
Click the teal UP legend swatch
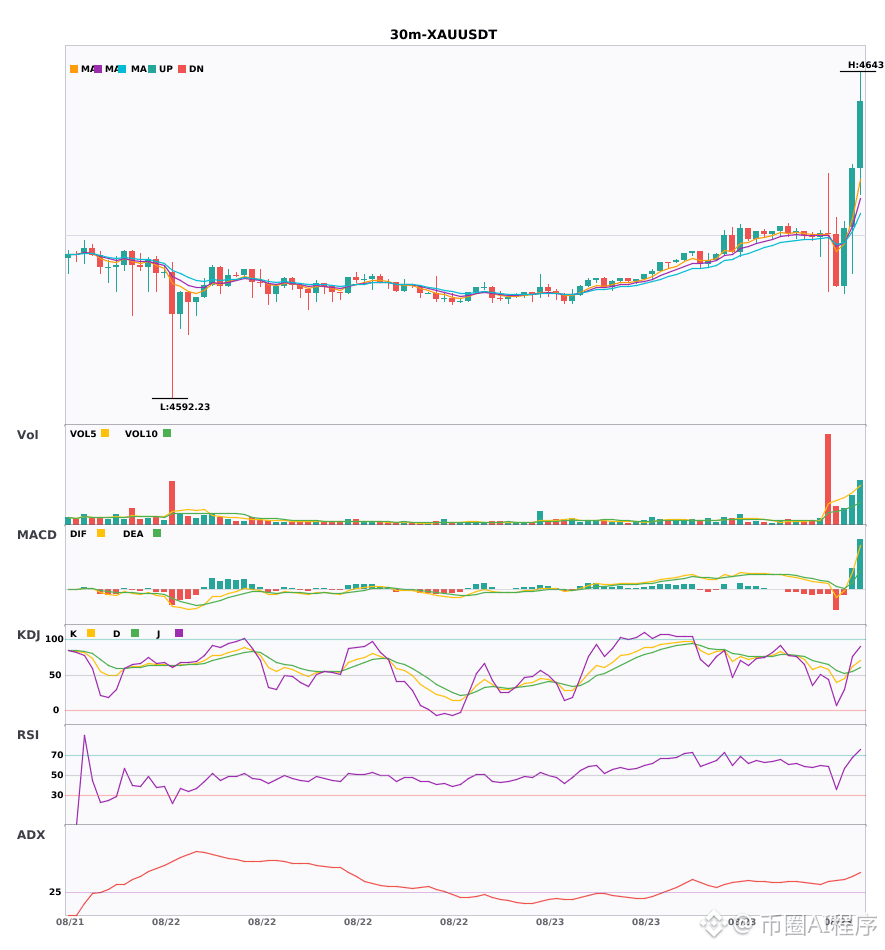click(152, 69)
